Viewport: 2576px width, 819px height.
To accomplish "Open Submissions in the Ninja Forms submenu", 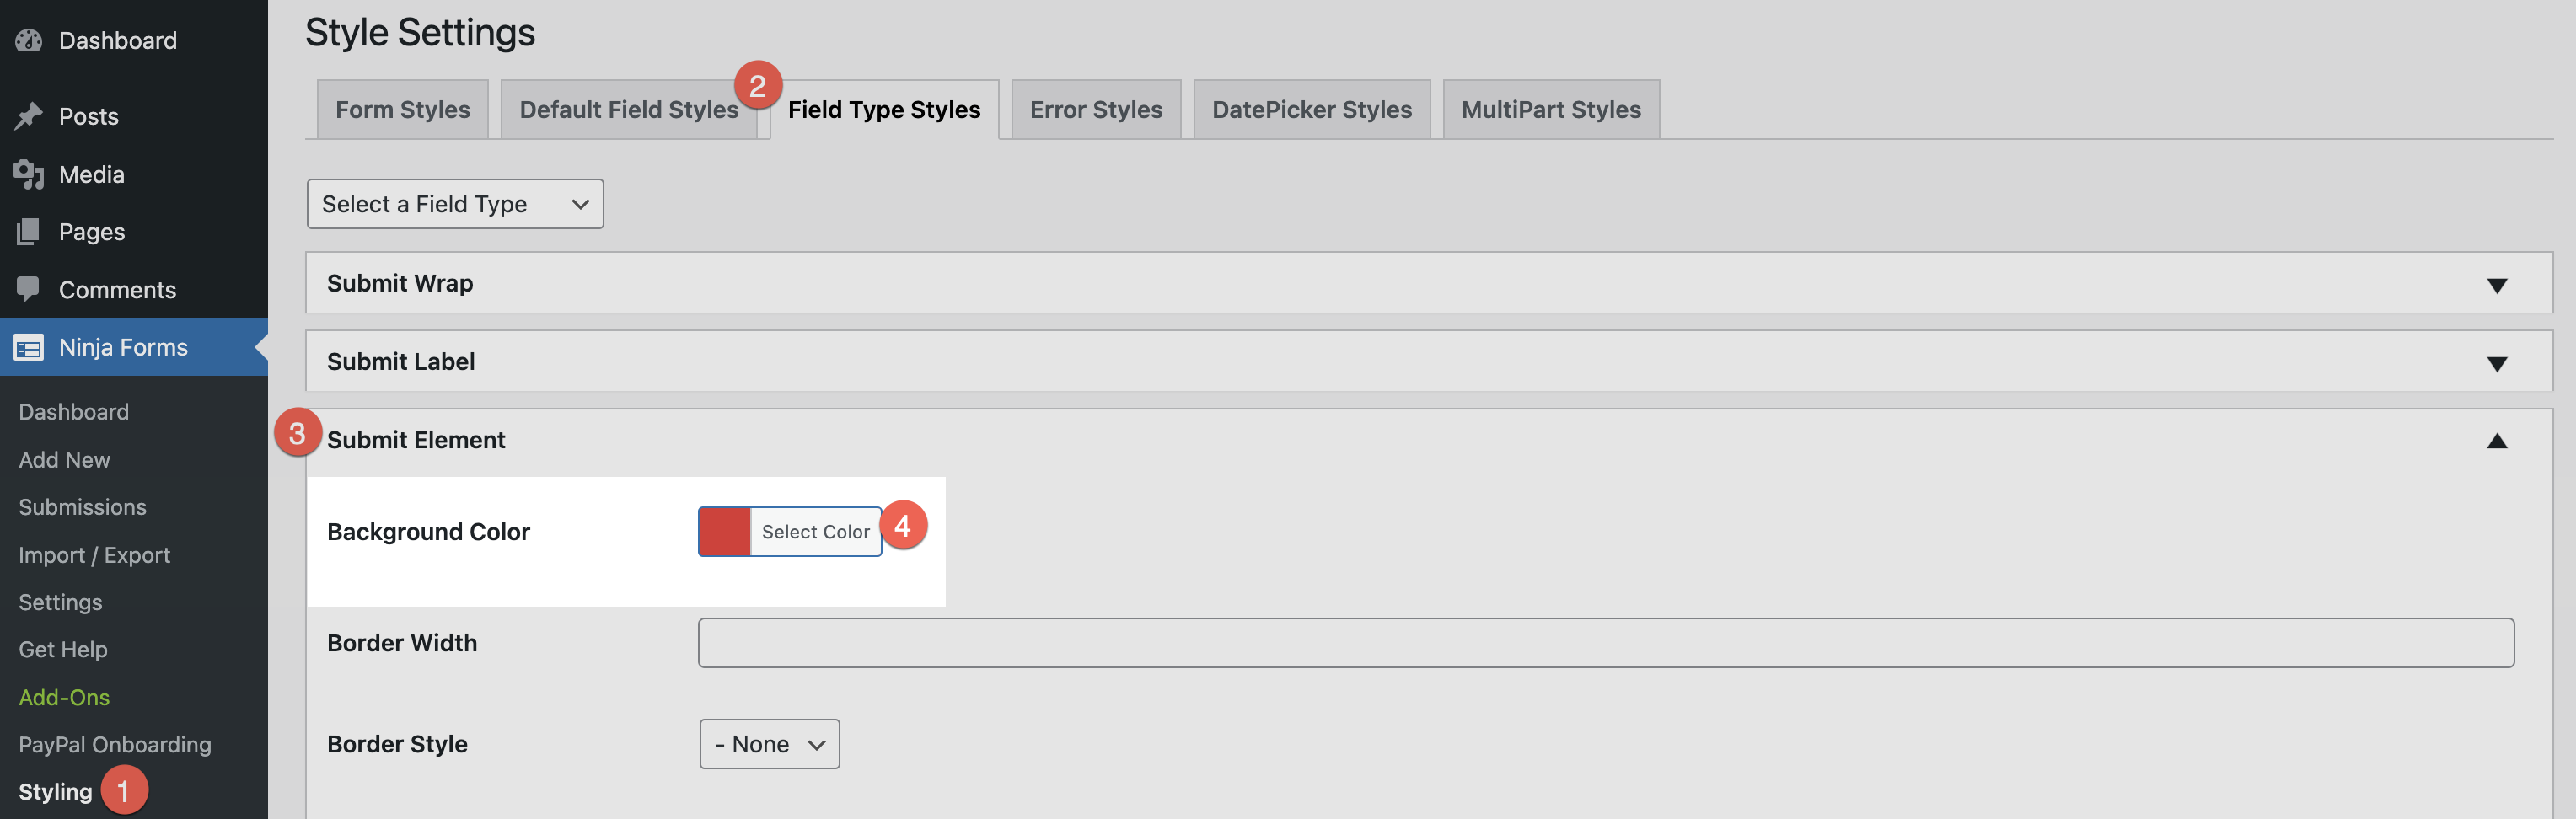I will 82,507.
